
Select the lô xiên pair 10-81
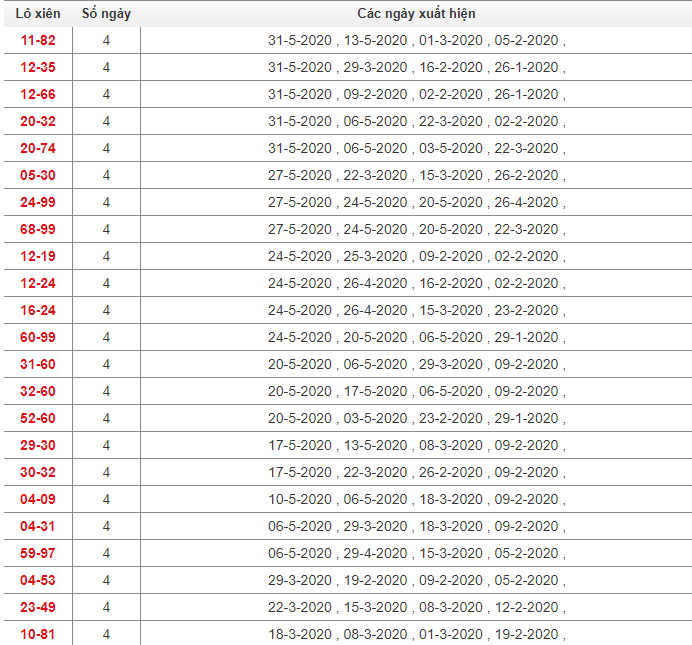[x=38, y=634]
